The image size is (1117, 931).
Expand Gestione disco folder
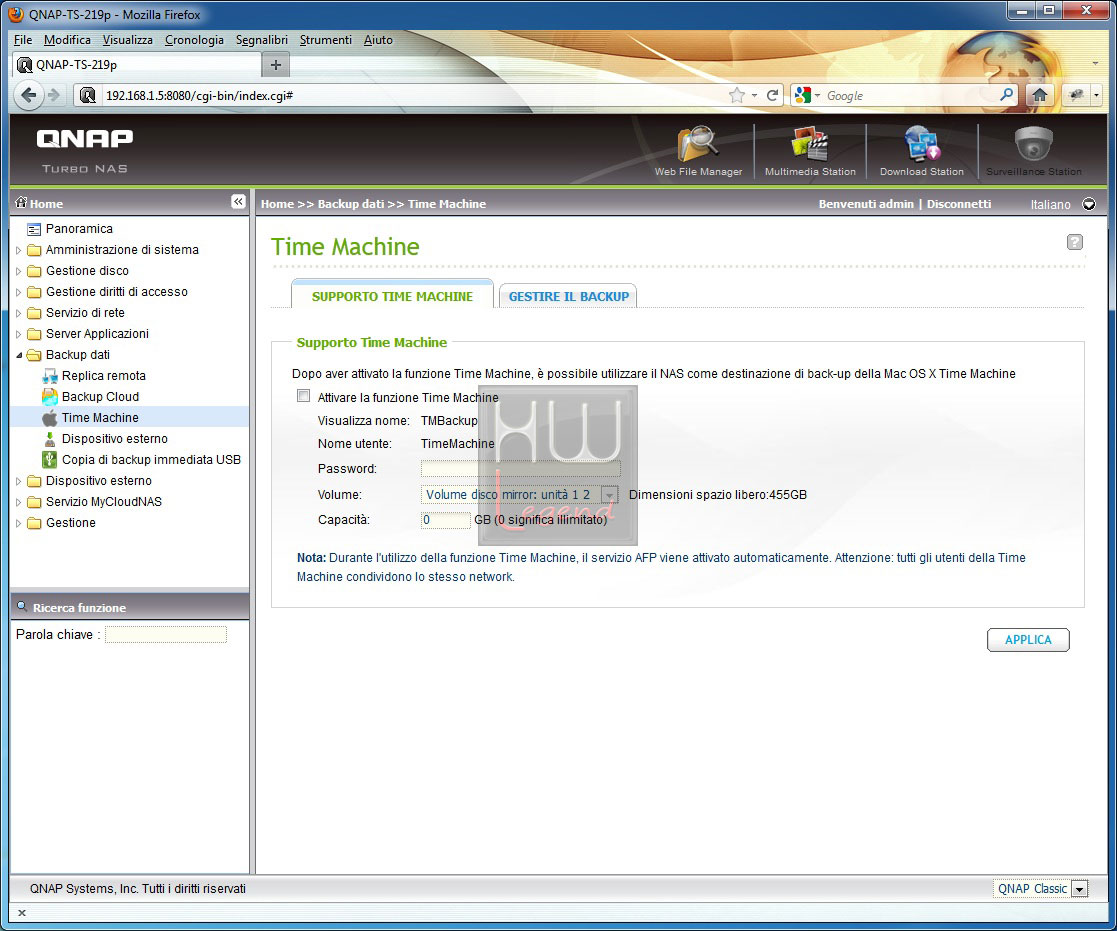click(19, 271)
